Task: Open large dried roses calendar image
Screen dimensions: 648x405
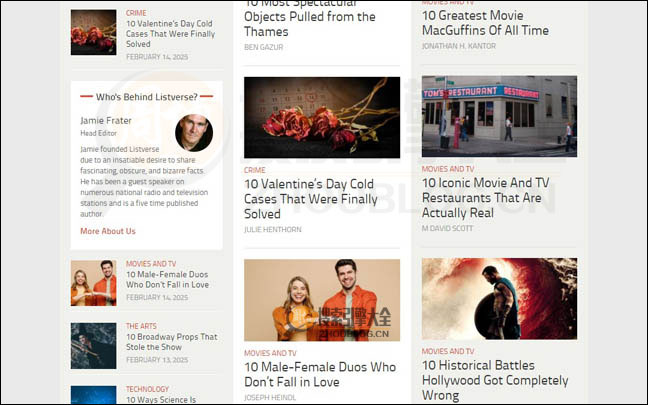Action: click(322, 117)
